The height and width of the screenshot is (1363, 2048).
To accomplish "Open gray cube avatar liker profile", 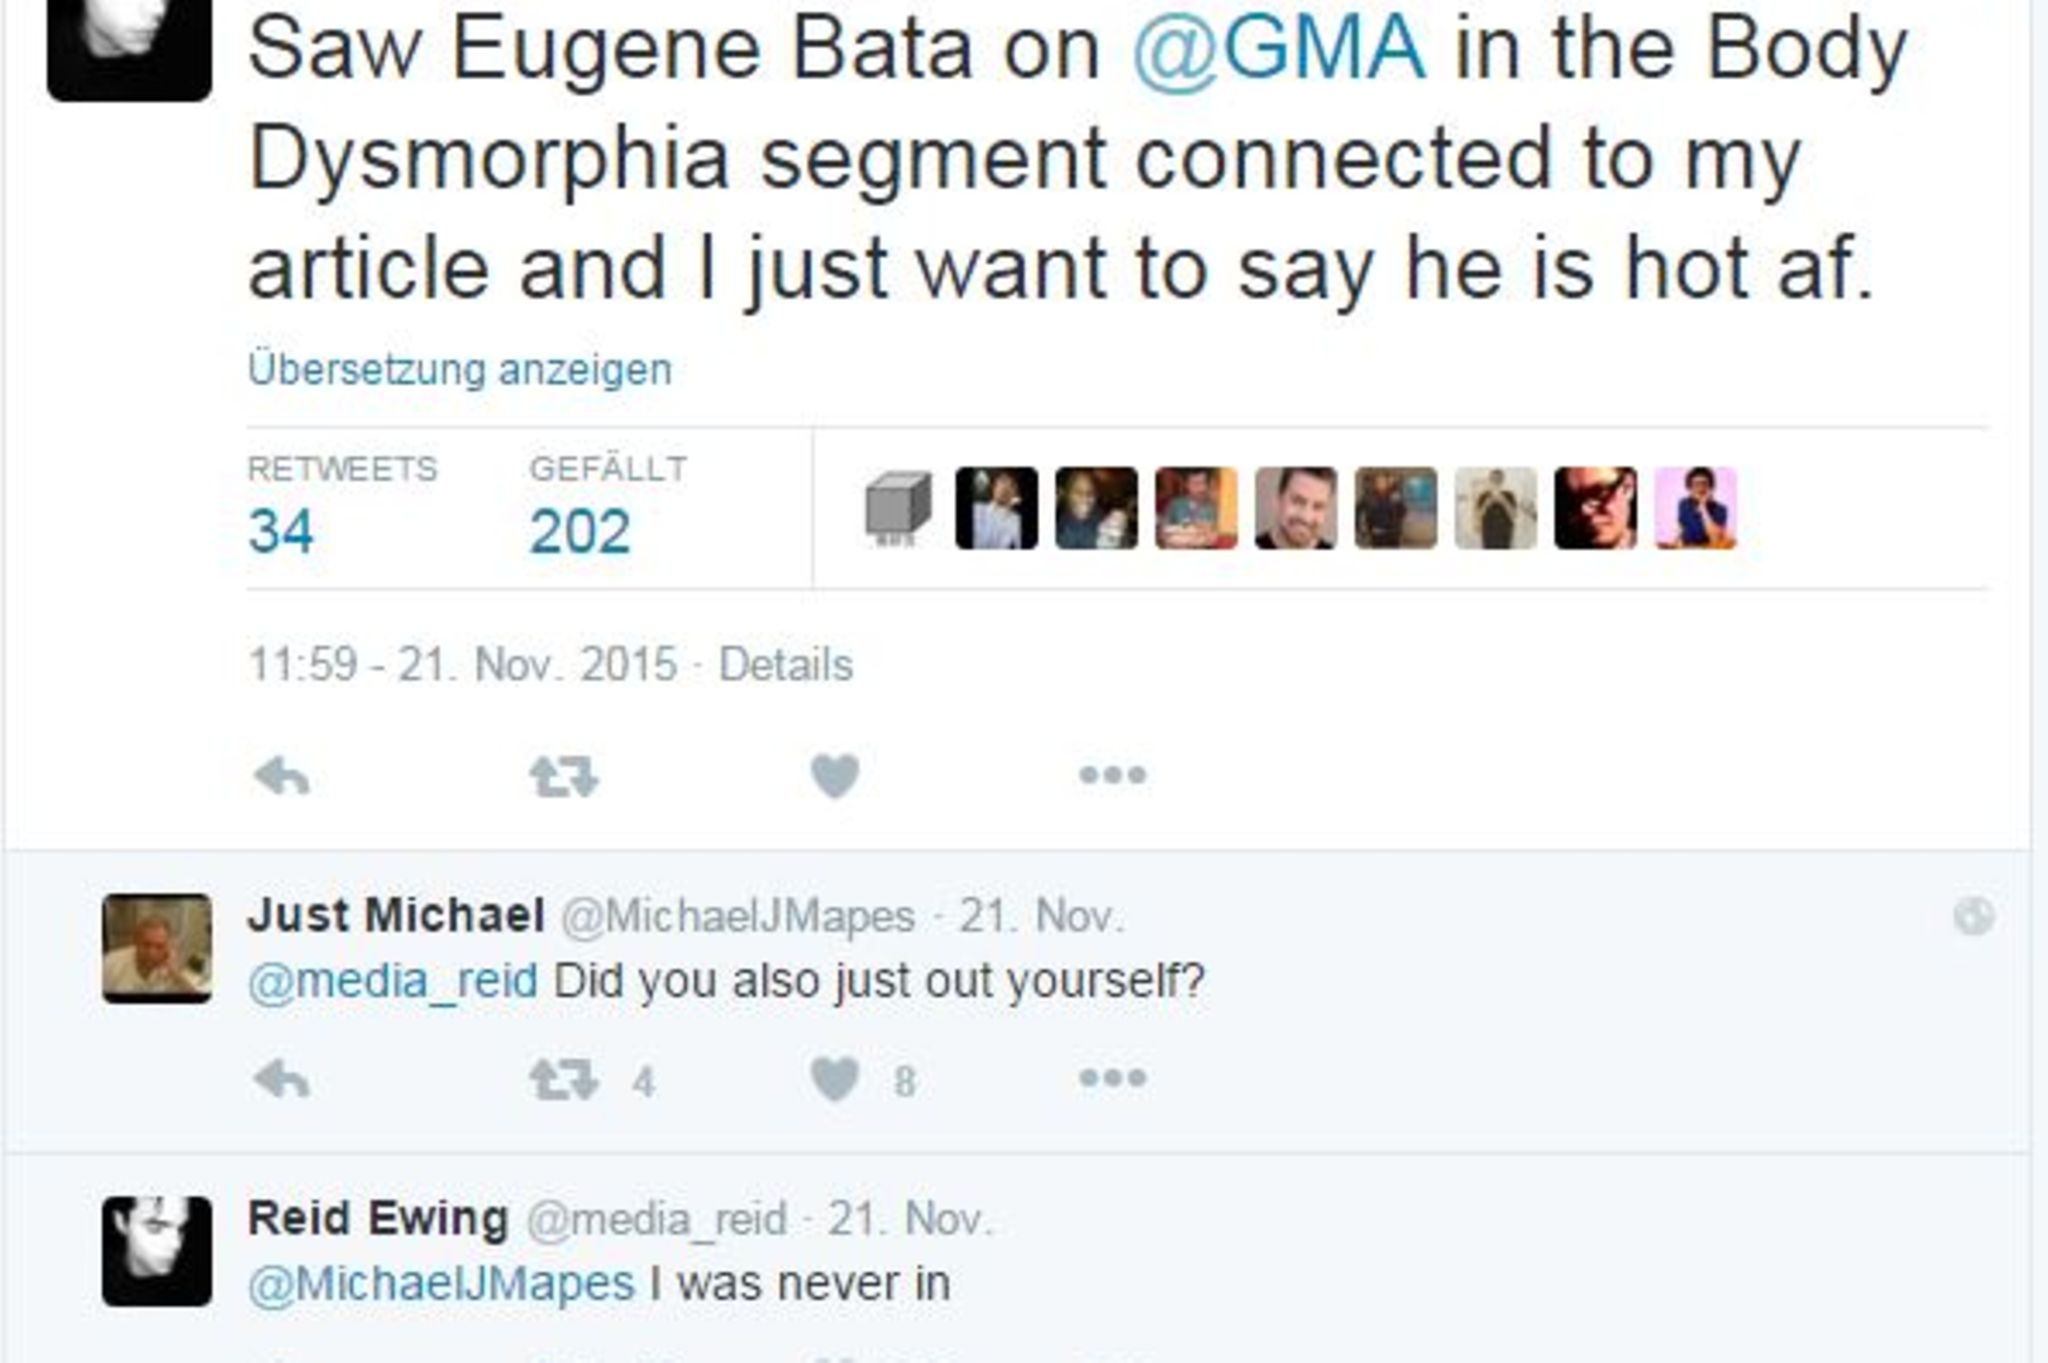I will click(x=897, y=508).
